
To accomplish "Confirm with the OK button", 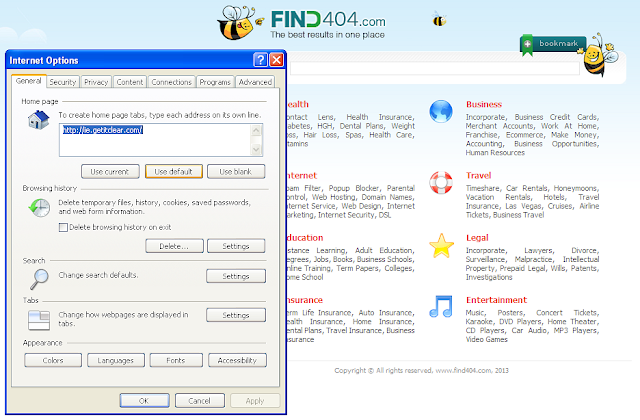I will click(x=144, y=401).
